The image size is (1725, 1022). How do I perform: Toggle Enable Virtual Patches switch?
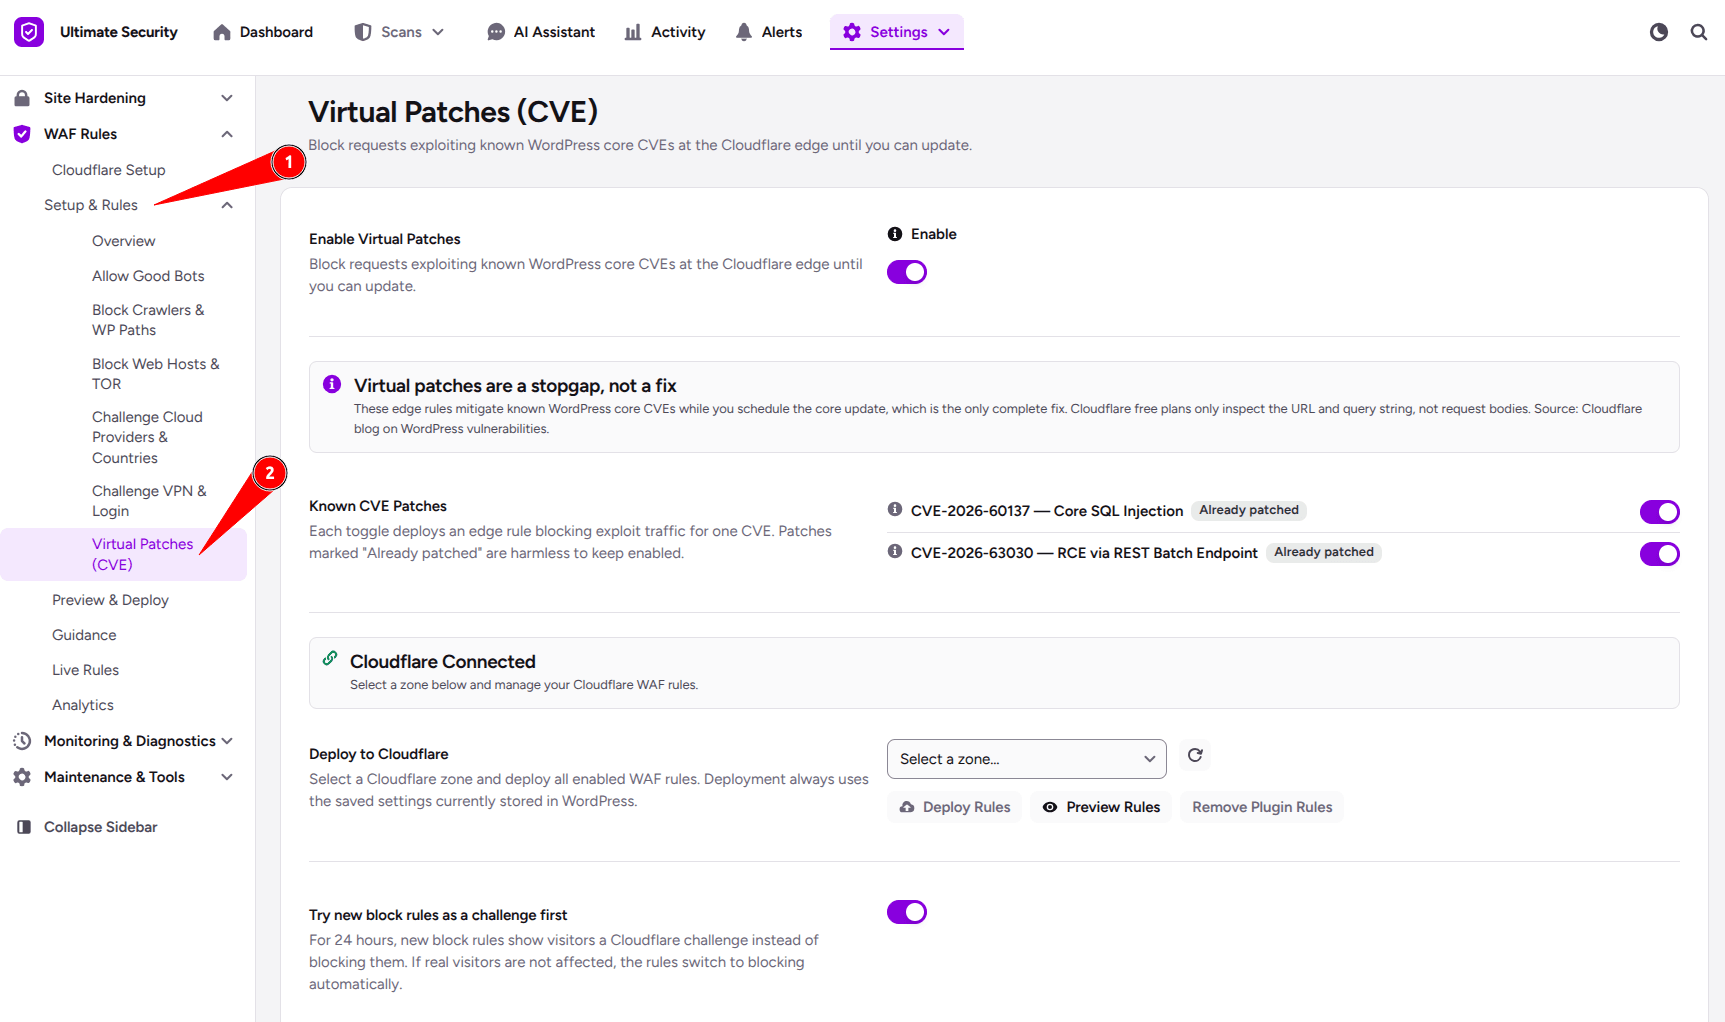(907, 272)
